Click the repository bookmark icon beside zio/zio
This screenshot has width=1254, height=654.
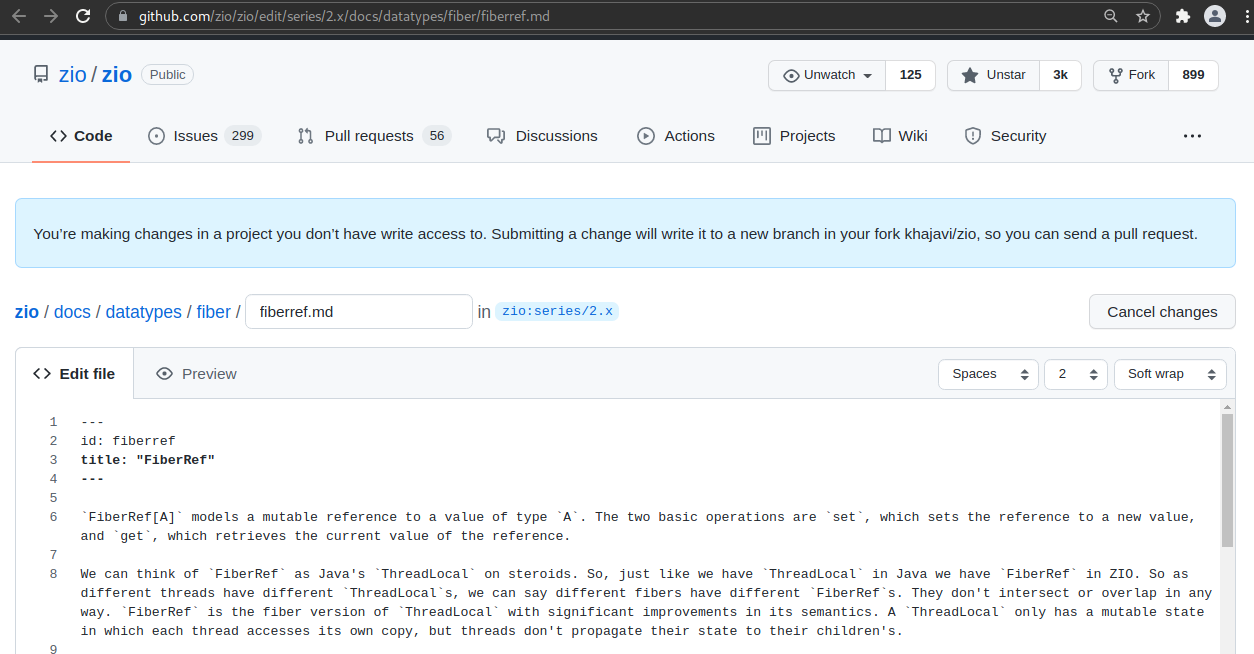pos(40,74)
